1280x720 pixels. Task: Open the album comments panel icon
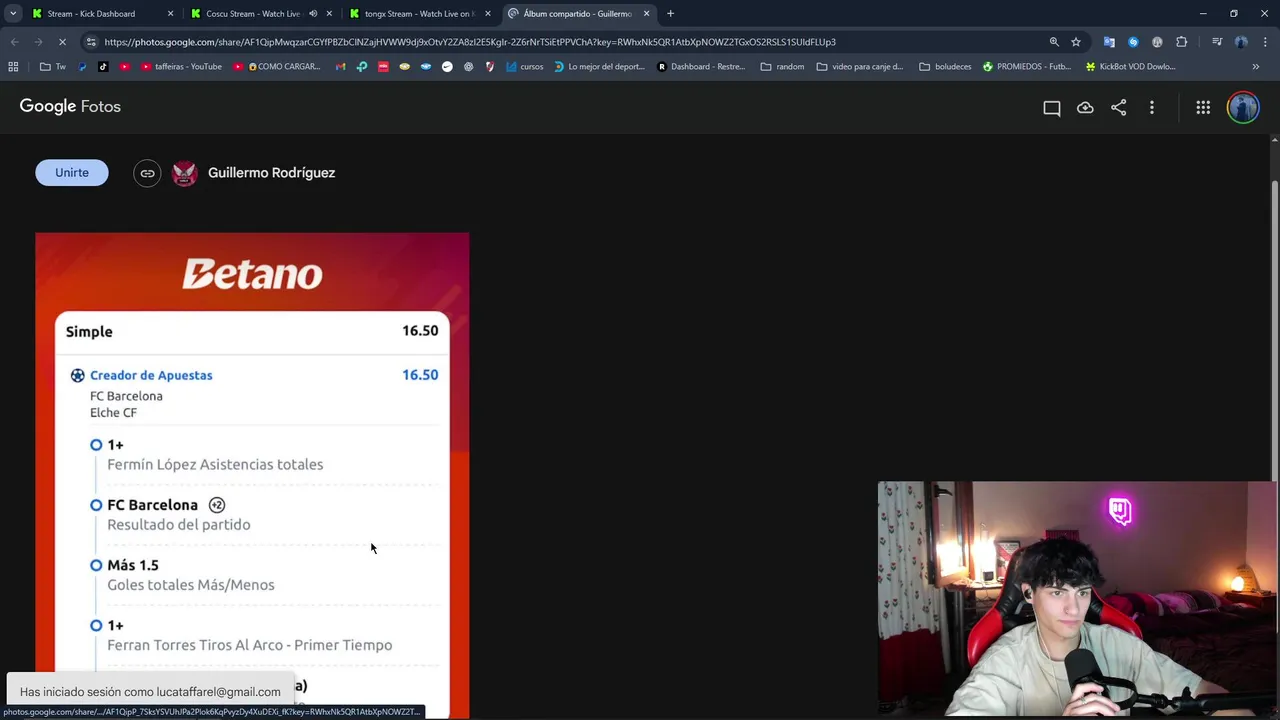(1051, 108)
